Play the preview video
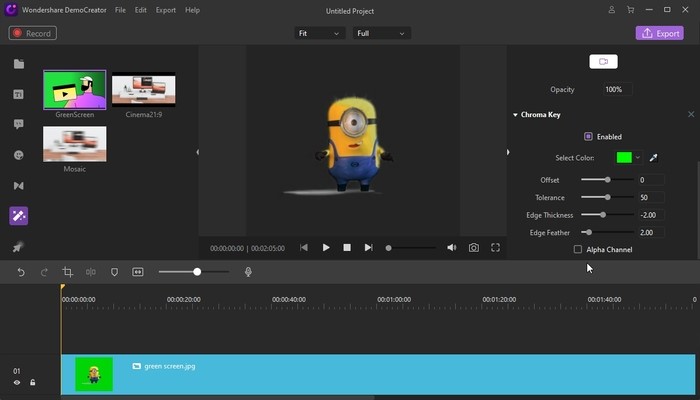Viewport: 700px width, 400px height. point(326,248)
